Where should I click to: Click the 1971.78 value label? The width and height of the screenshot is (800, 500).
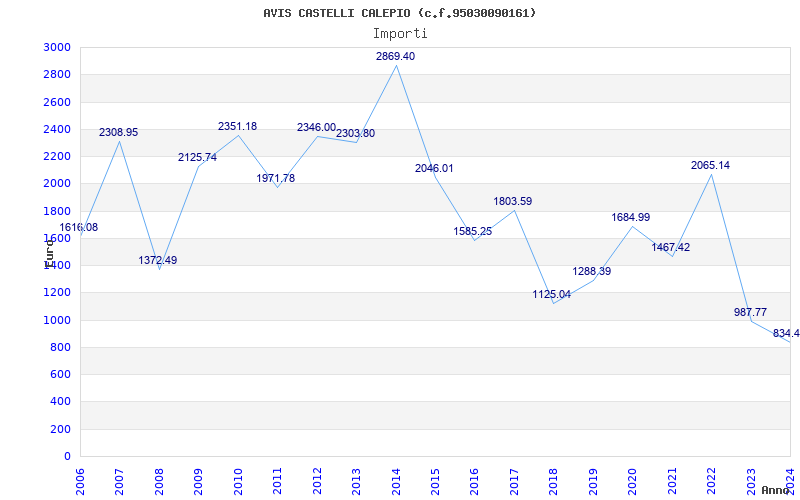[x=276, y=178]
